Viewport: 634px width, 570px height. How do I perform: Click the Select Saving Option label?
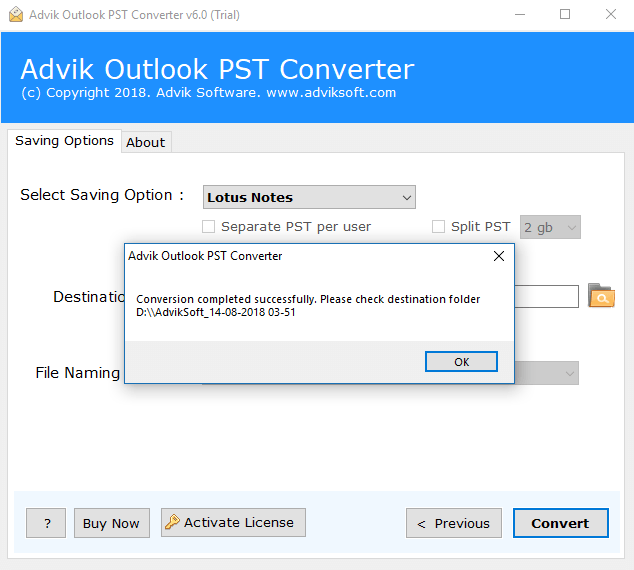(102, 195)
